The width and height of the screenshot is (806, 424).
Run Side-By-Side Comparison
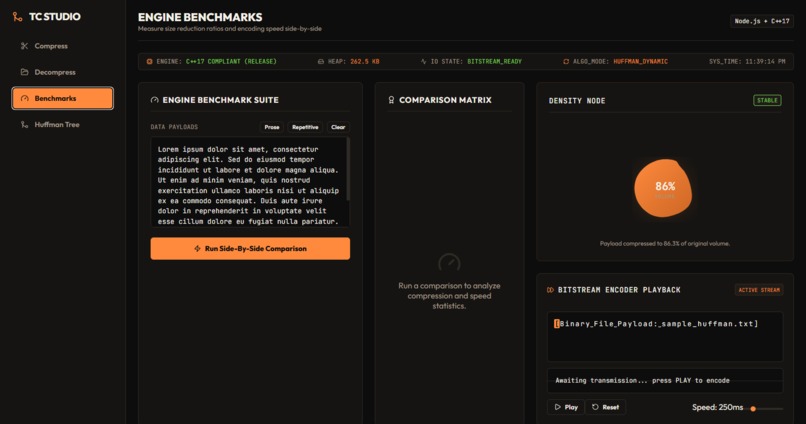[x=250, y=248]
